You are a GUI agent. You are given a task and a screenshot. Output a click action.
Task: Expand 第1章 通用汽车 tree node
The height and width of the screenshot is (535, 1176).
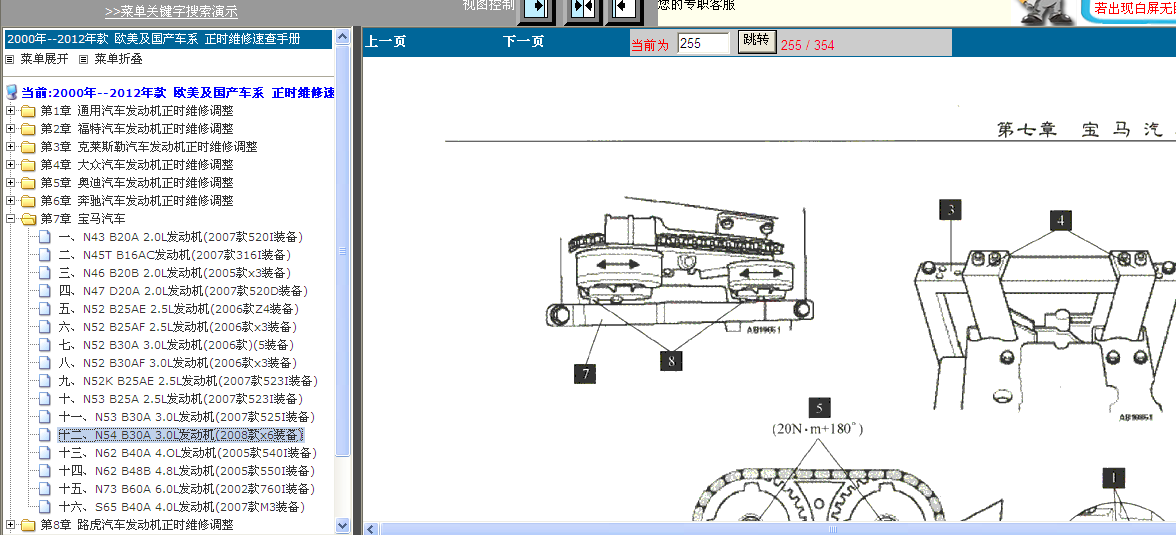pos(10,111)
